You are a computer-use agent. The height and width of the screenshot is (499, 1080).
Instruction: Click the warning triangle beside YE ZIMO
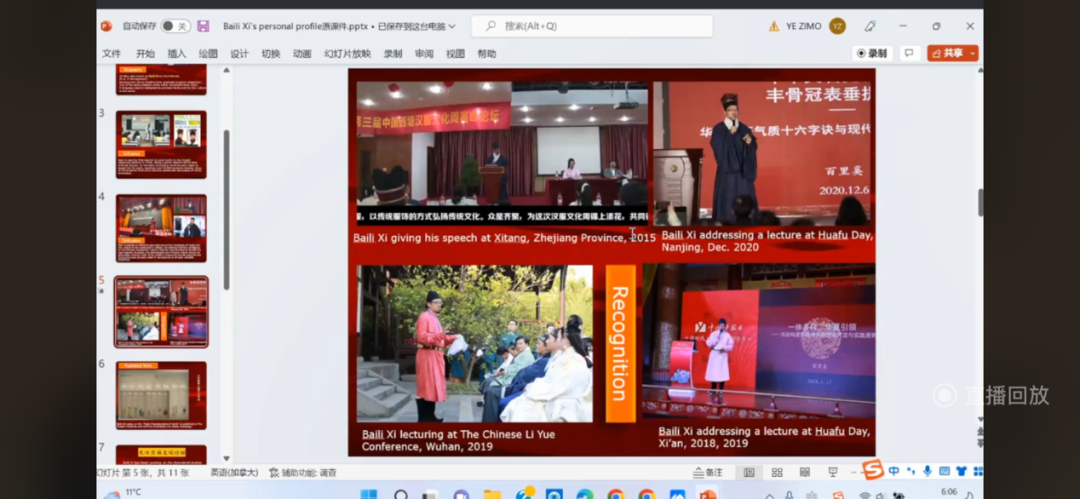point(773,26)
